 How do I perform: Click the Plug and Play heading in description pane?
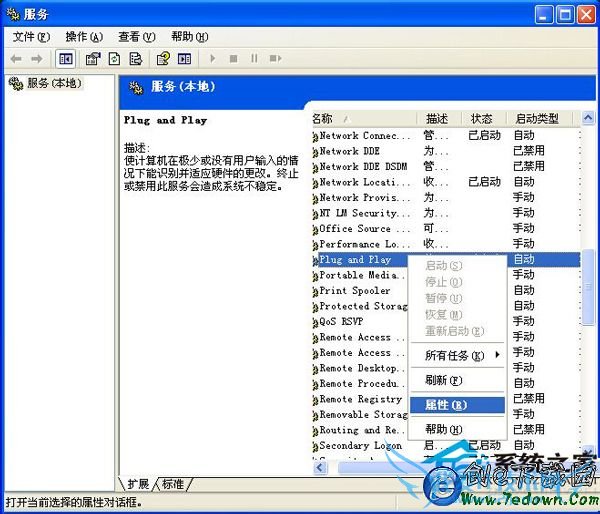[x=165, y=120]
